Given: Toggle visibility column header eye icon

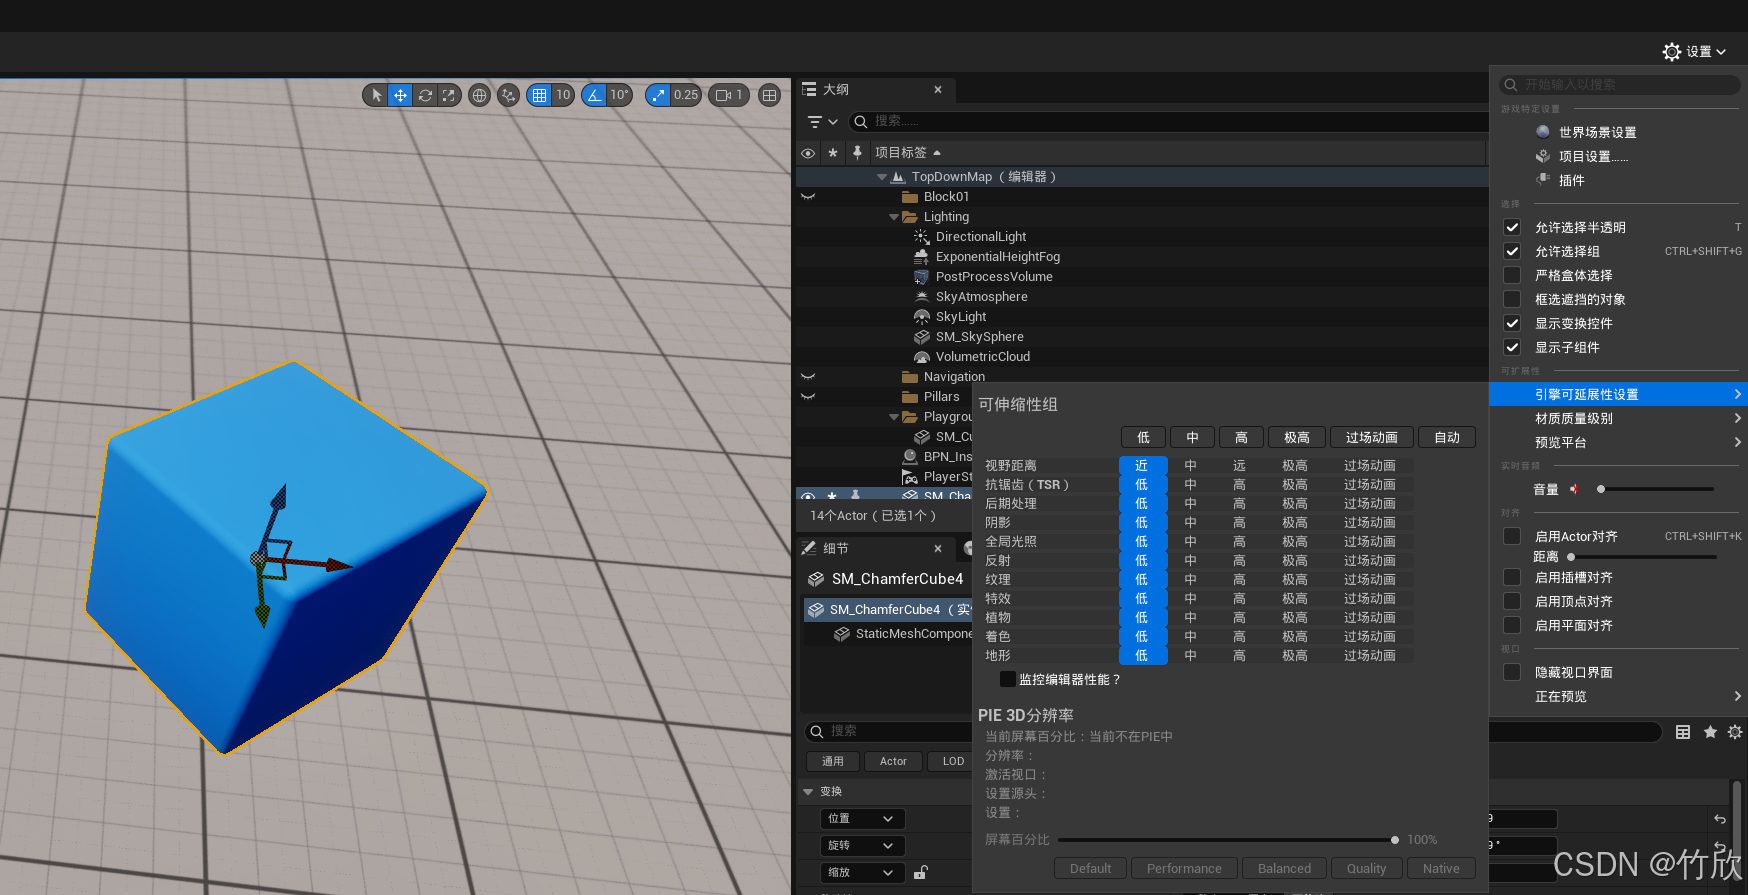Looking at the screenshot, I should (x=808, y=153).
